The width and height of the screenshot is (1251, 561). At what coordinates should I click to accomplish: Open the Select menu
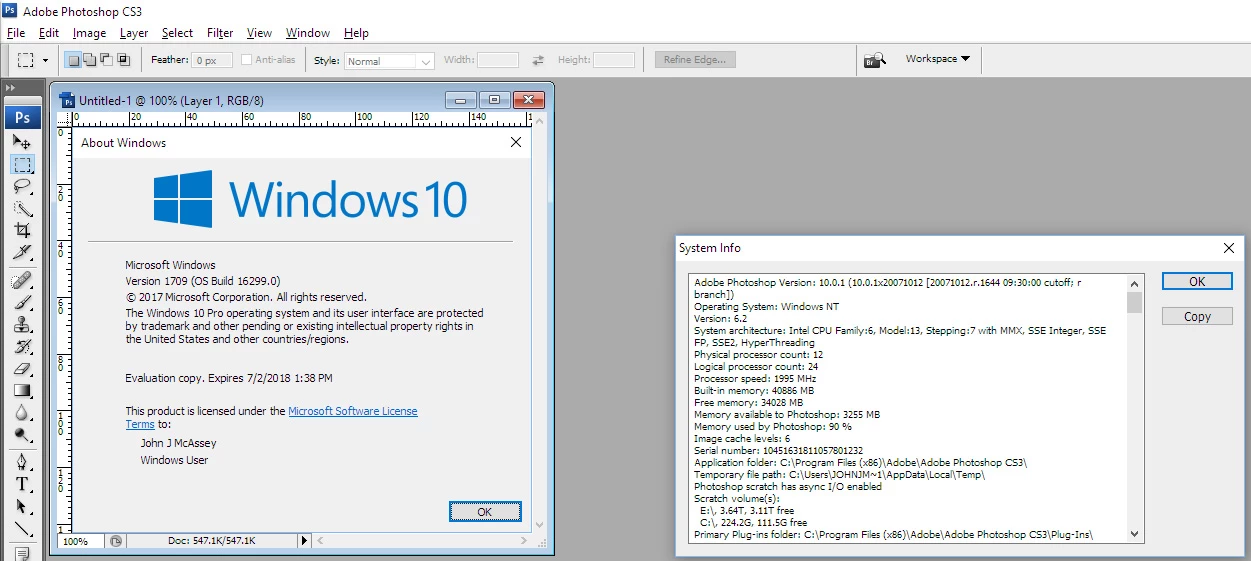coord(177,33)
